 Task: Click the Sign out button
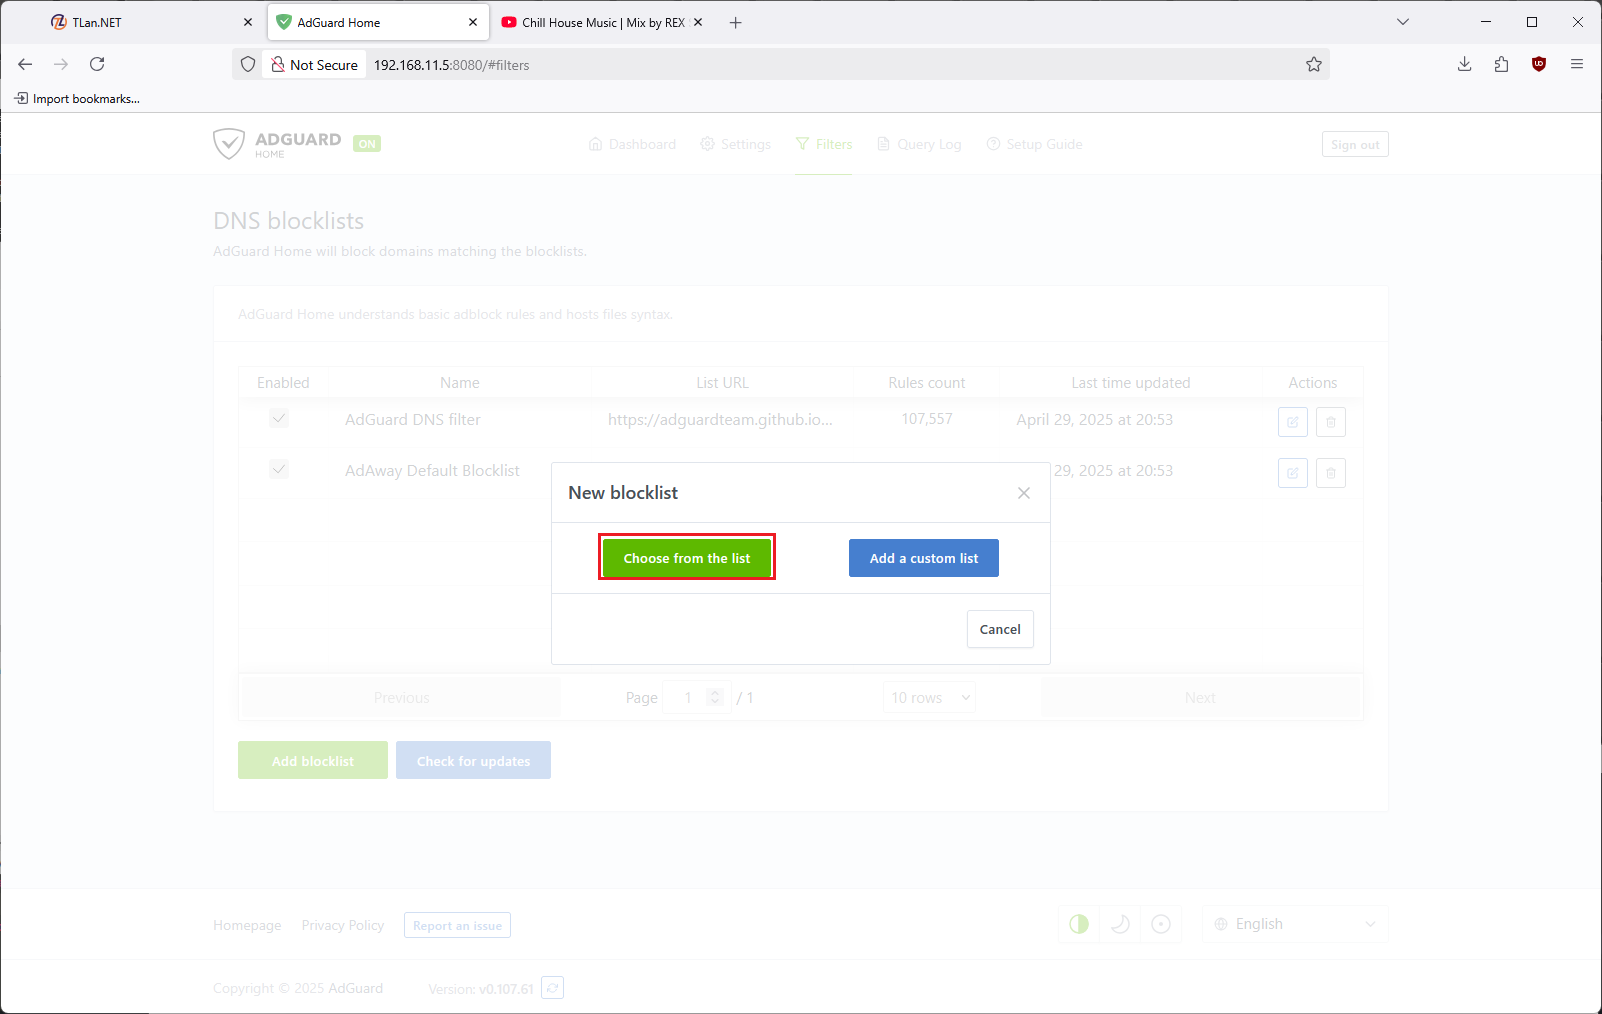tap(1355, 144)
